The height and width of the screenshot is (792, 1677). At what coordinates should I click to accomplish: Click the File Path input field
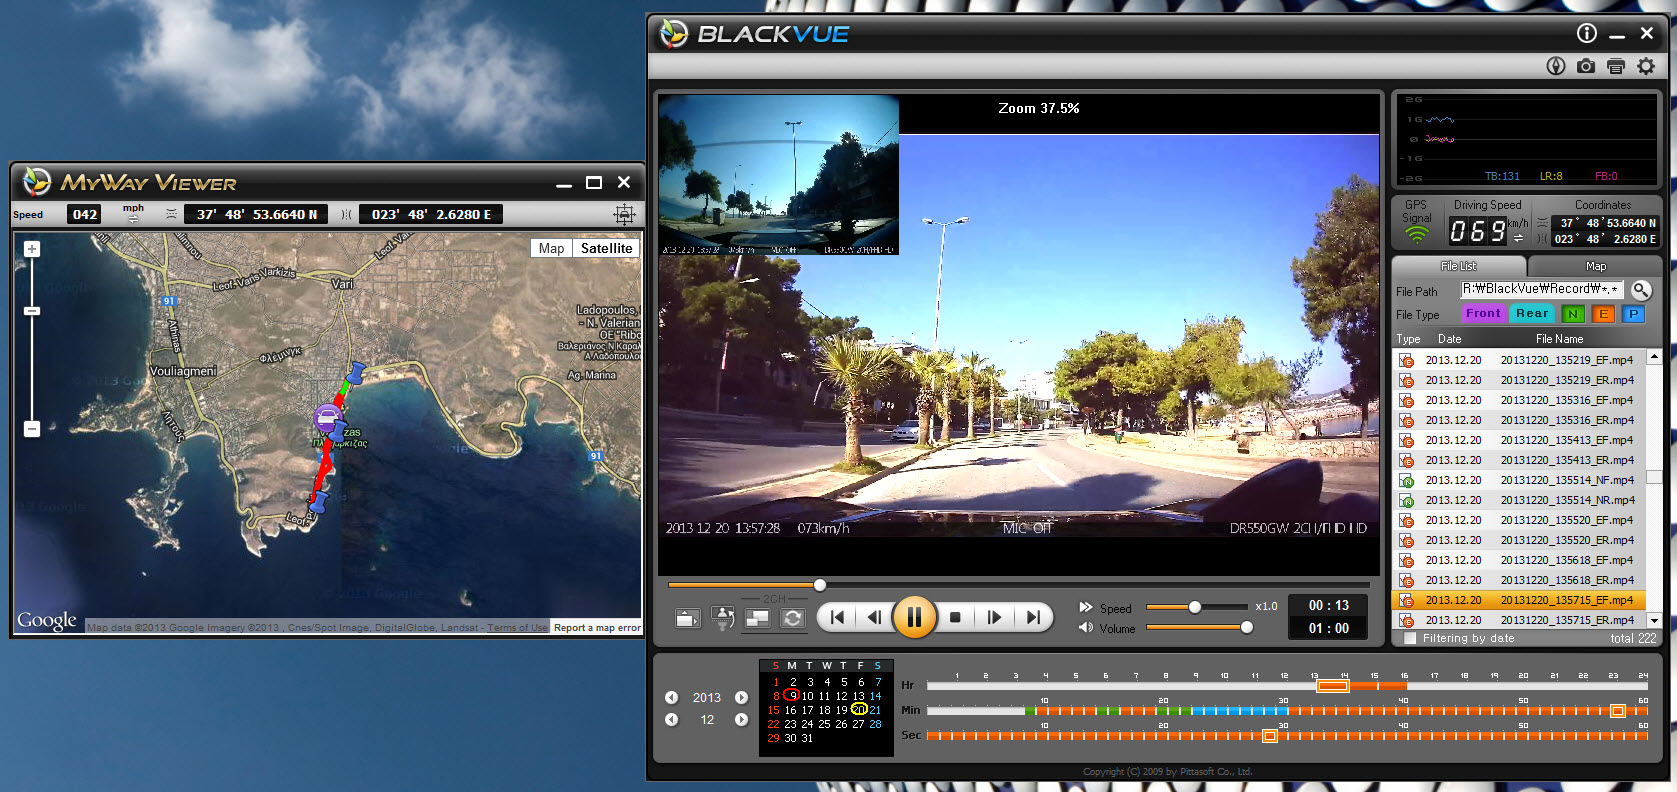(x=1541, y=289)
